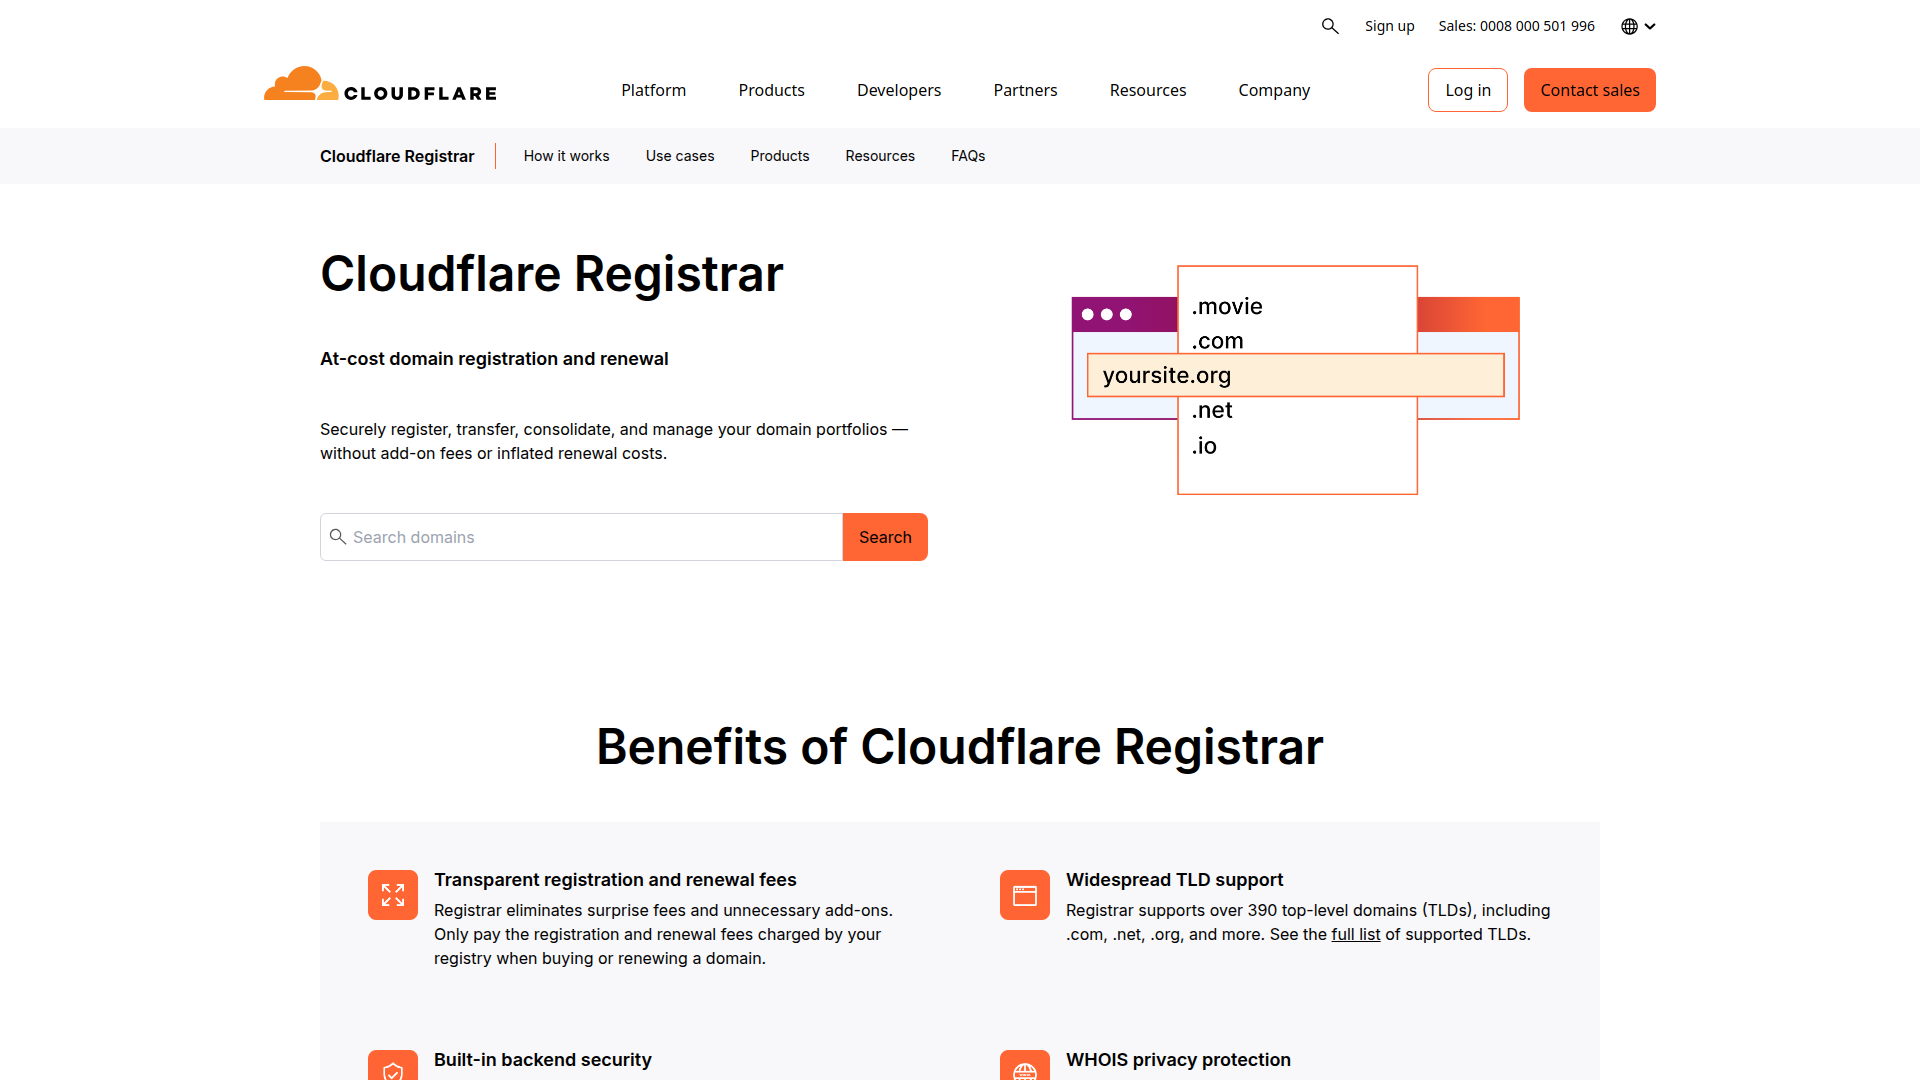1920x1080 pixels.
Task: Click Cloudflare Registrar in sub-navigation
Action: click(397, 156)
